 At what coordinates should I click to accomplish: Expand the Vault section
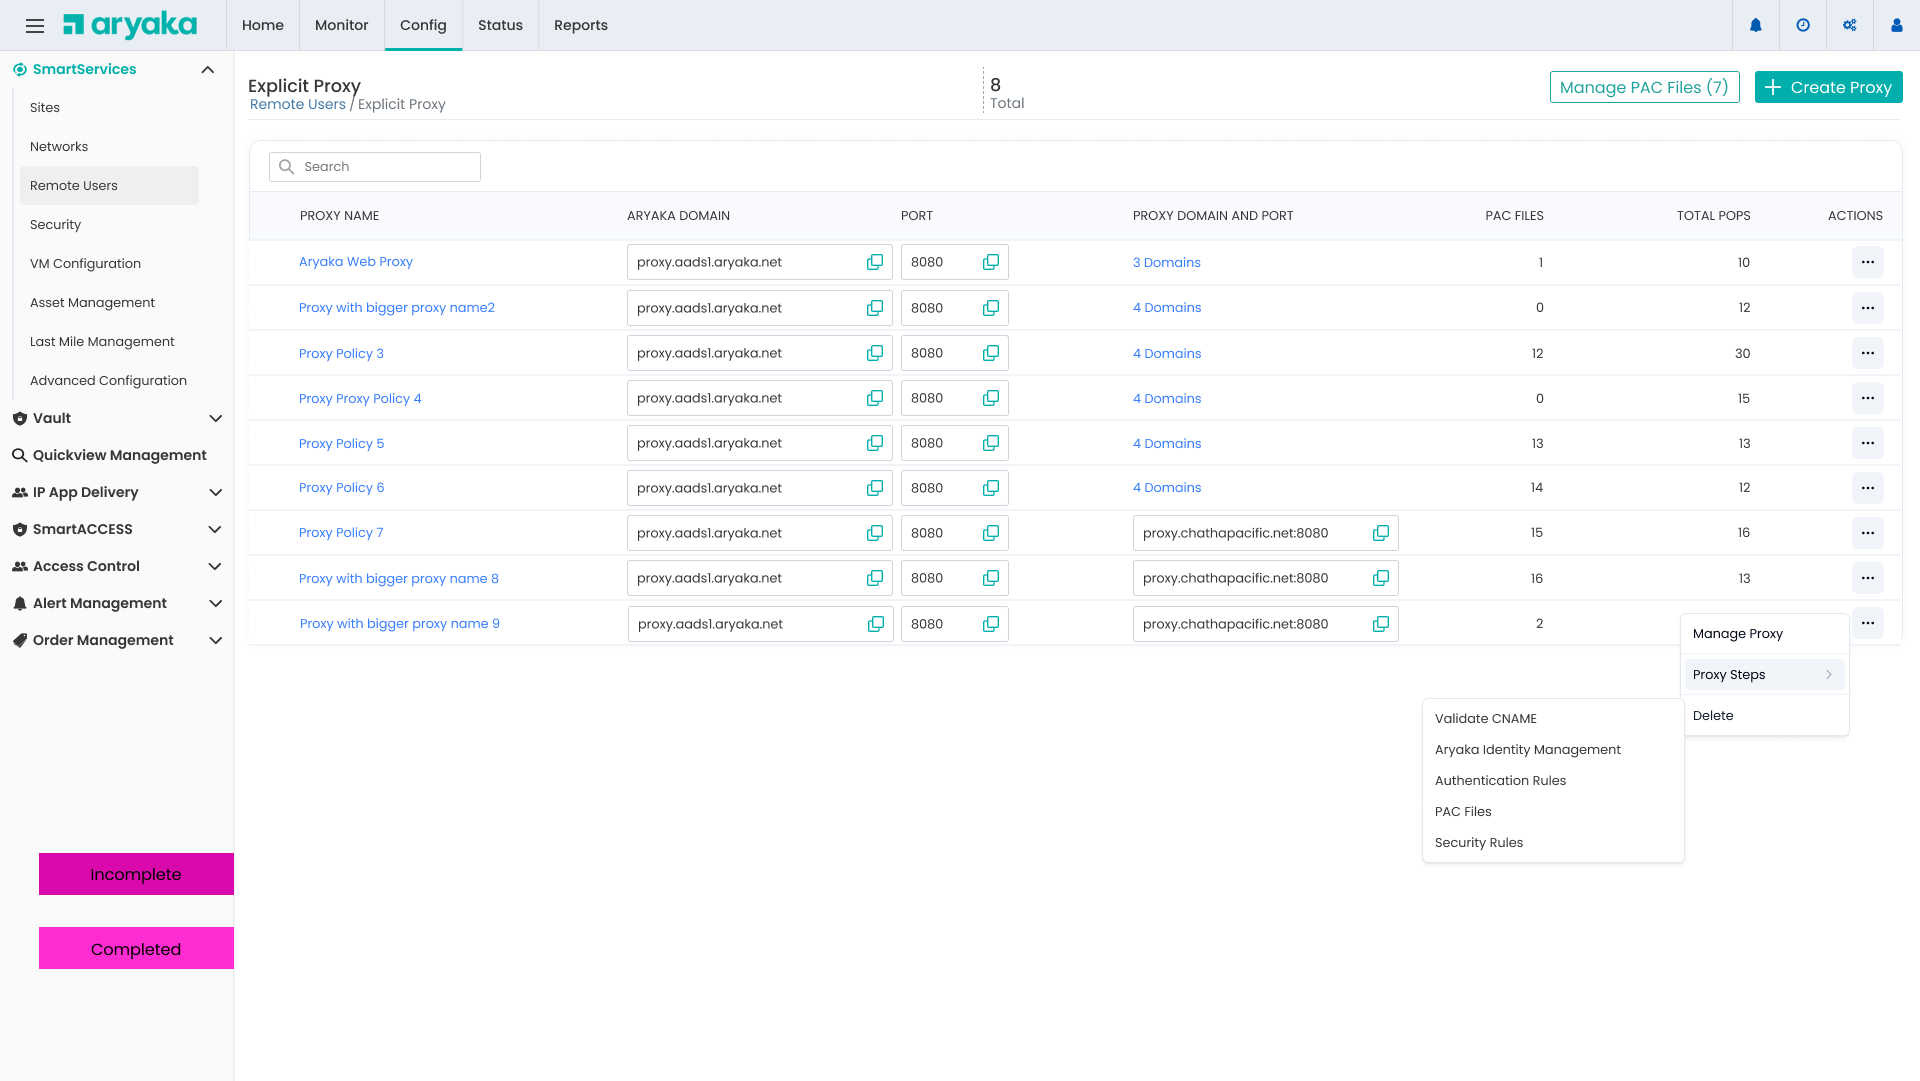tap(215, 419)
